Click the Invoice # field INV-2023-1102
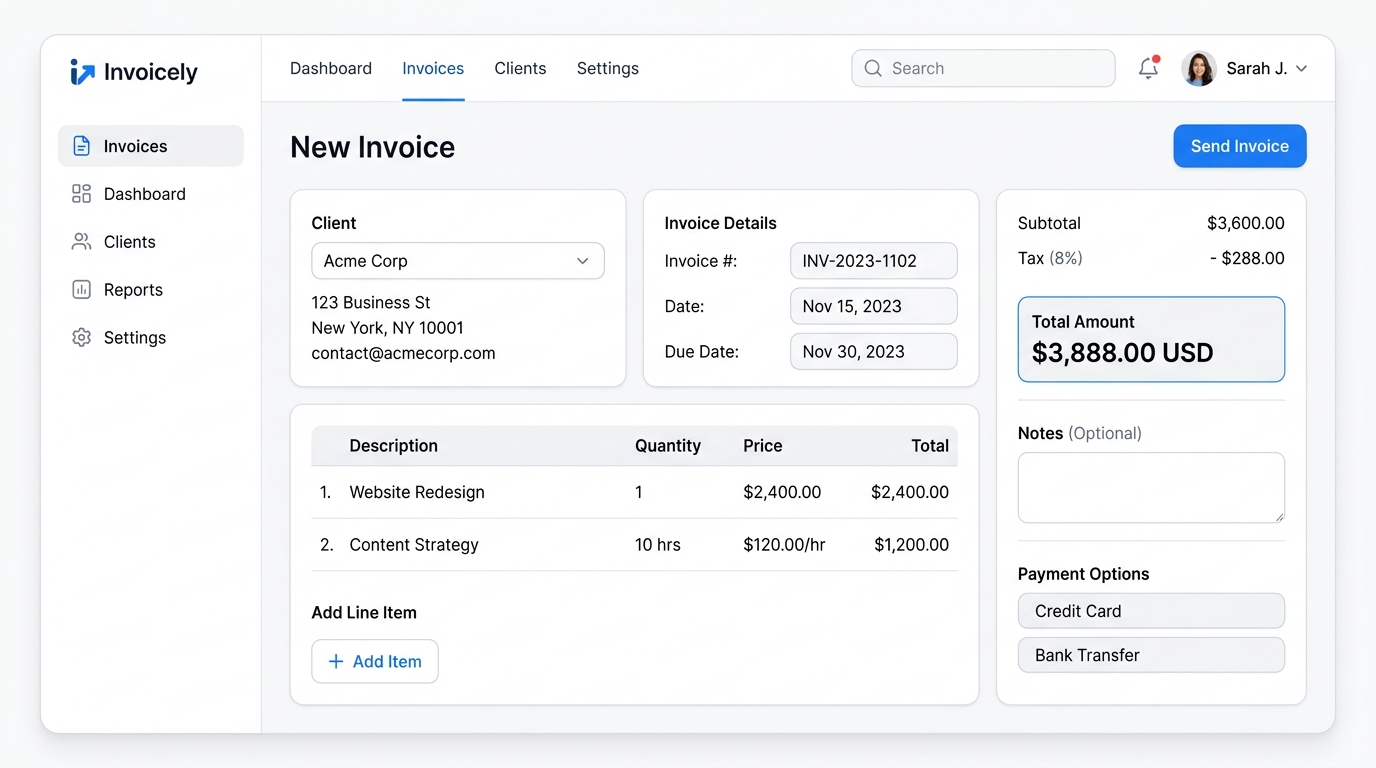 coord(873,261)
